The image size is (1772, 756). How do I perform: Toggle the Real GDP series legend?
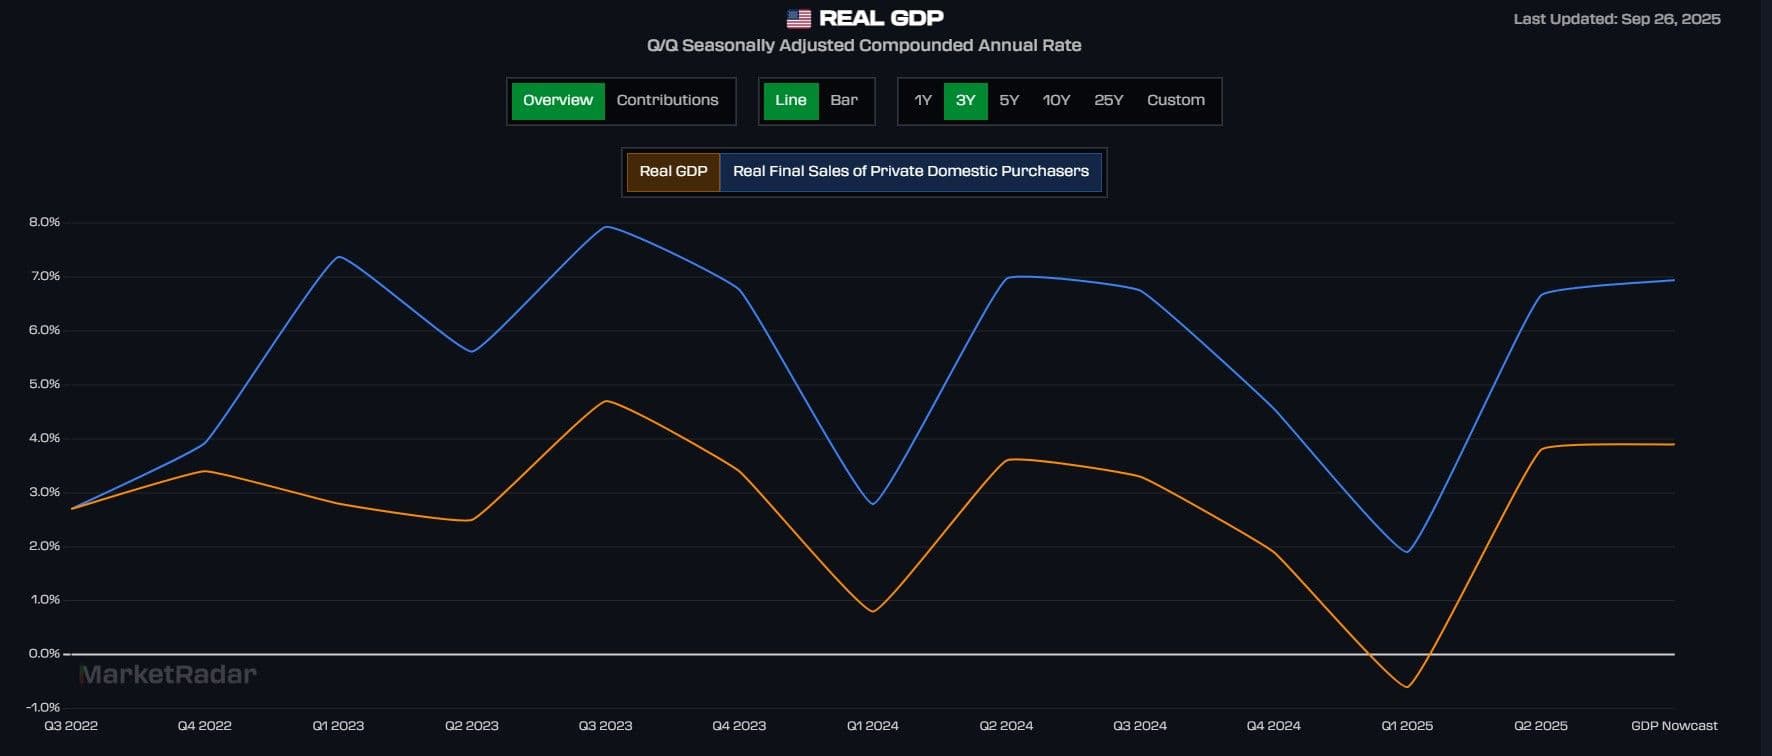(x=673, y=172)
